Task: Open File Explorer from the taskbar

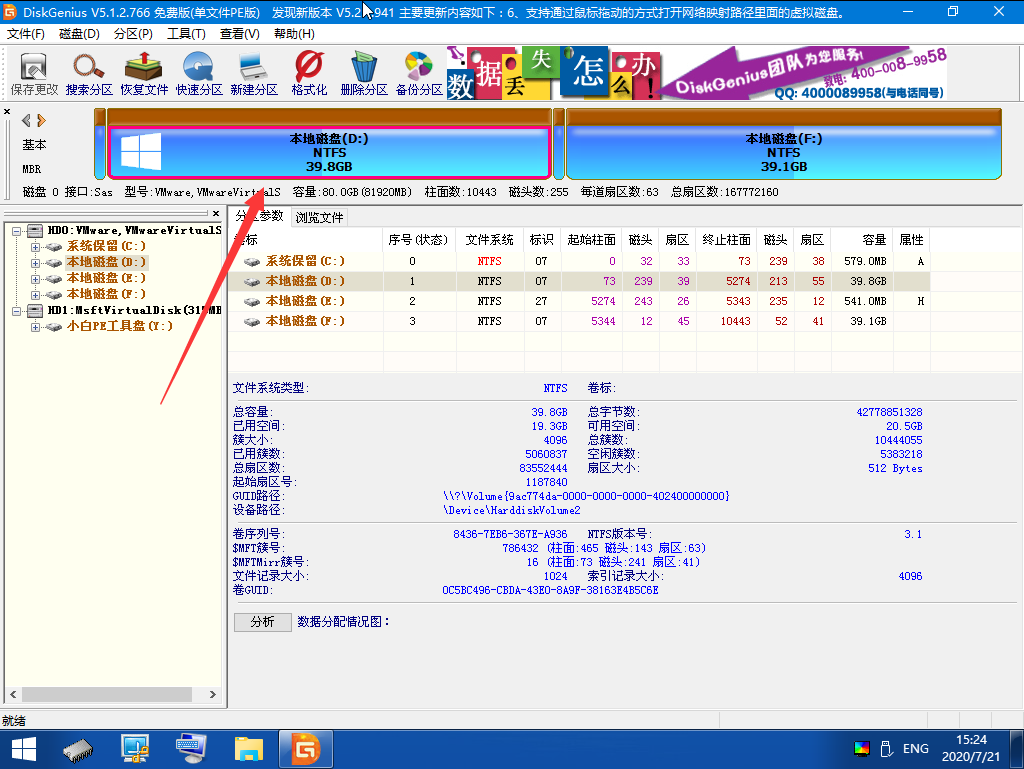Action: (x=248, y=748)
